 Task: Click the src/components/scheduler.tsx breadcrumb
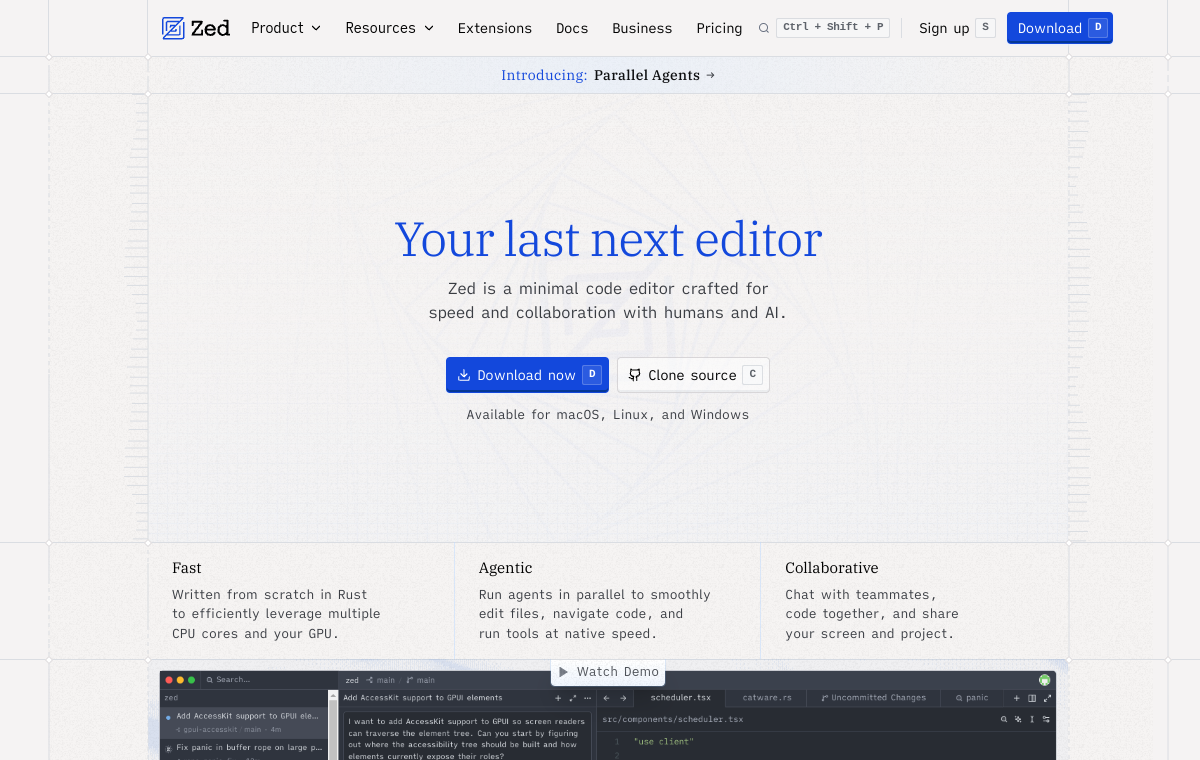pos(672,719)
